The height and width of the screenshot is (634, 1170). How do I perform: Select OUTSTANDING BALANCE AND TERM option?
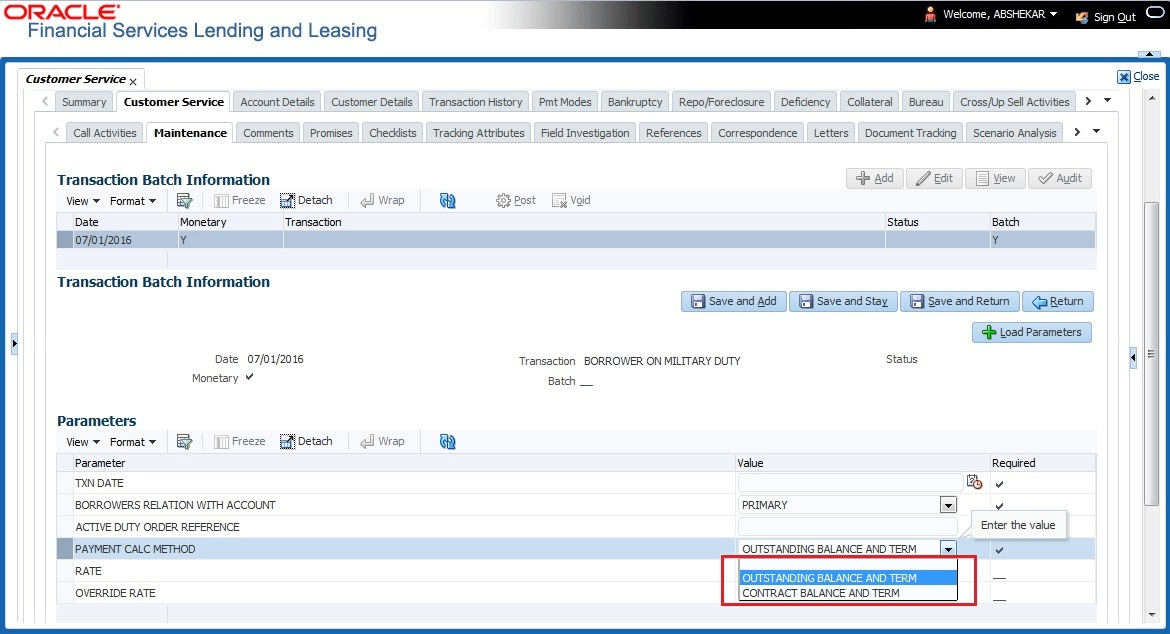(848, 578)
